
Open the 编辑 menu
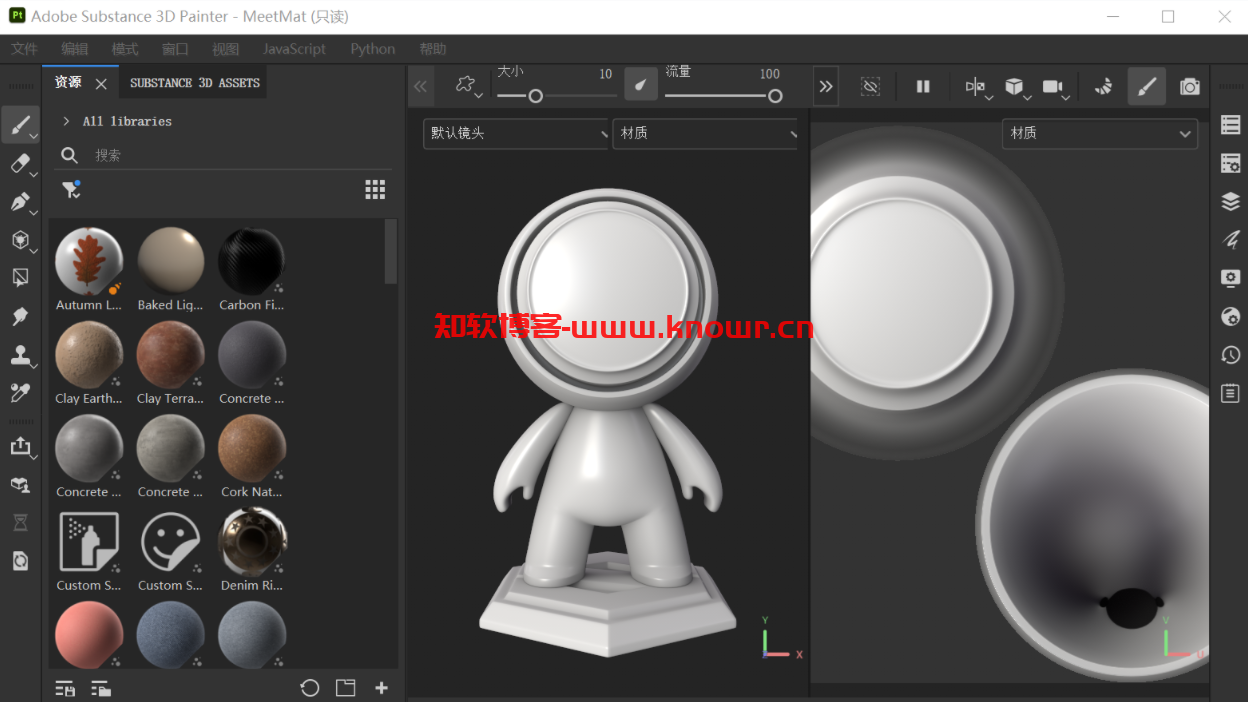pyautogui.click(x=74, y=49)
